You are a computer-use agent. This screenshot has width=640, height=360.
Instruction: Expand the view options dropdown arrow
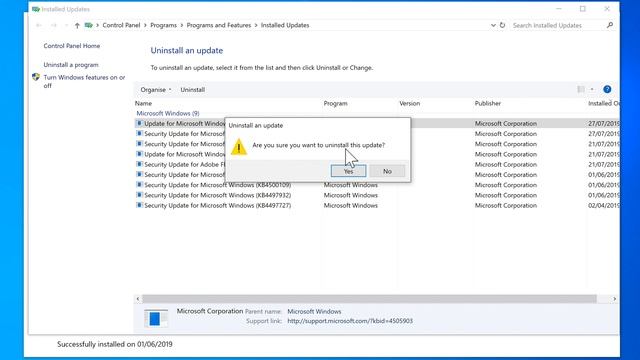coord(592,89)
